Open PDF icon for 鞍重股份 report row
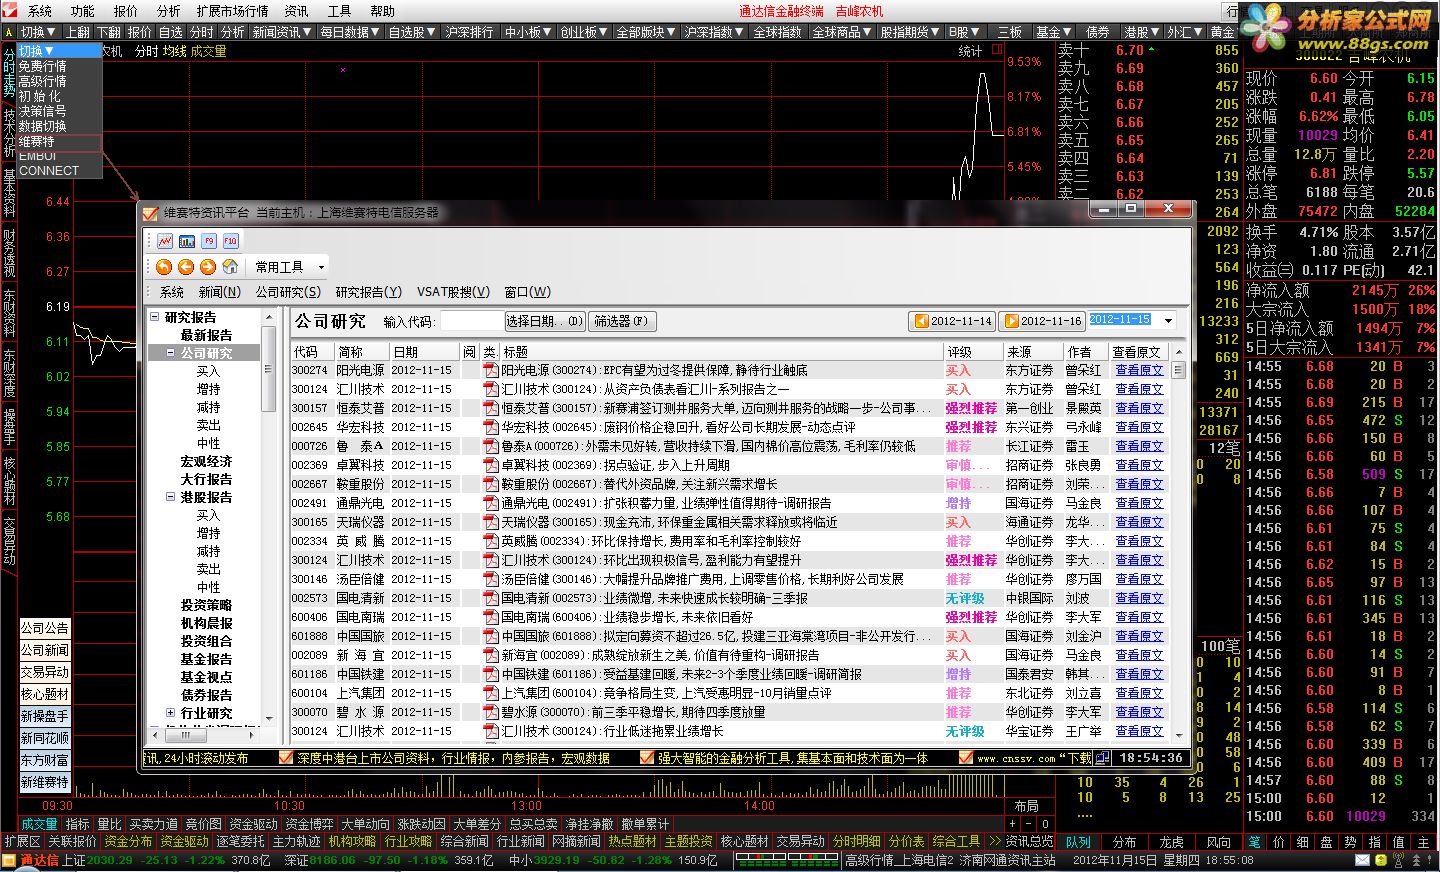Image resolution: width=1440 pixels, height=872 pixels. [x=491, y=484]
